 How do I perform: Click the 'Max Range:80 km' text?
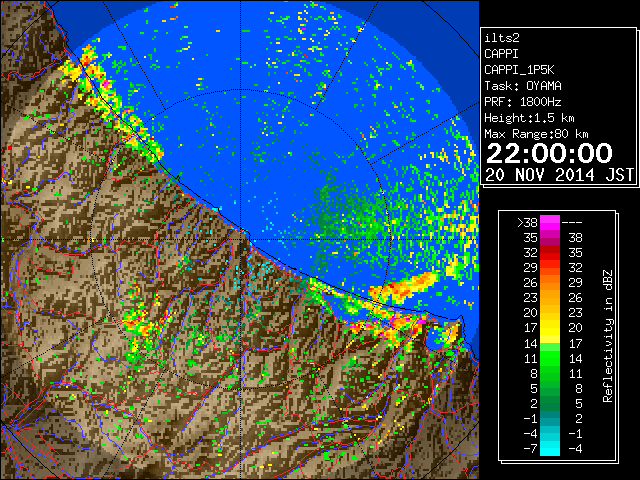click(536, 134)
